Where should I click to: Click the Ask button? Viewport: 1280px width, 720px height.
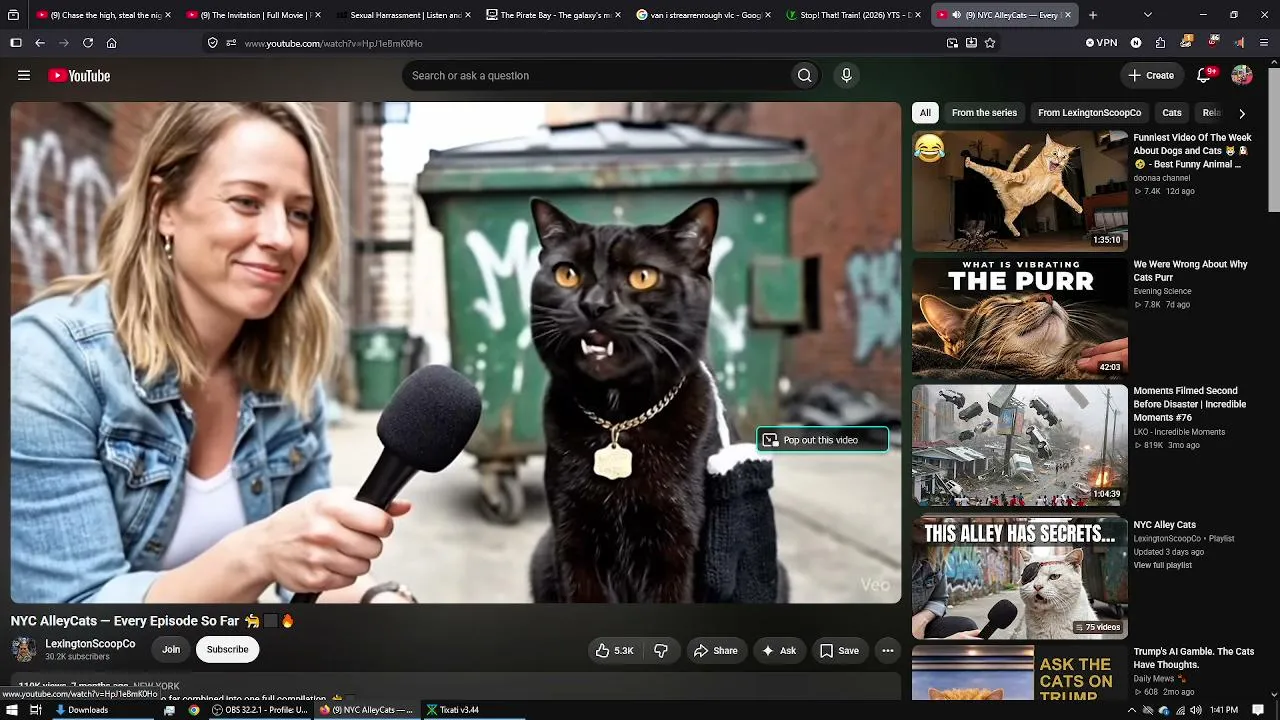[x=779, y=650]
